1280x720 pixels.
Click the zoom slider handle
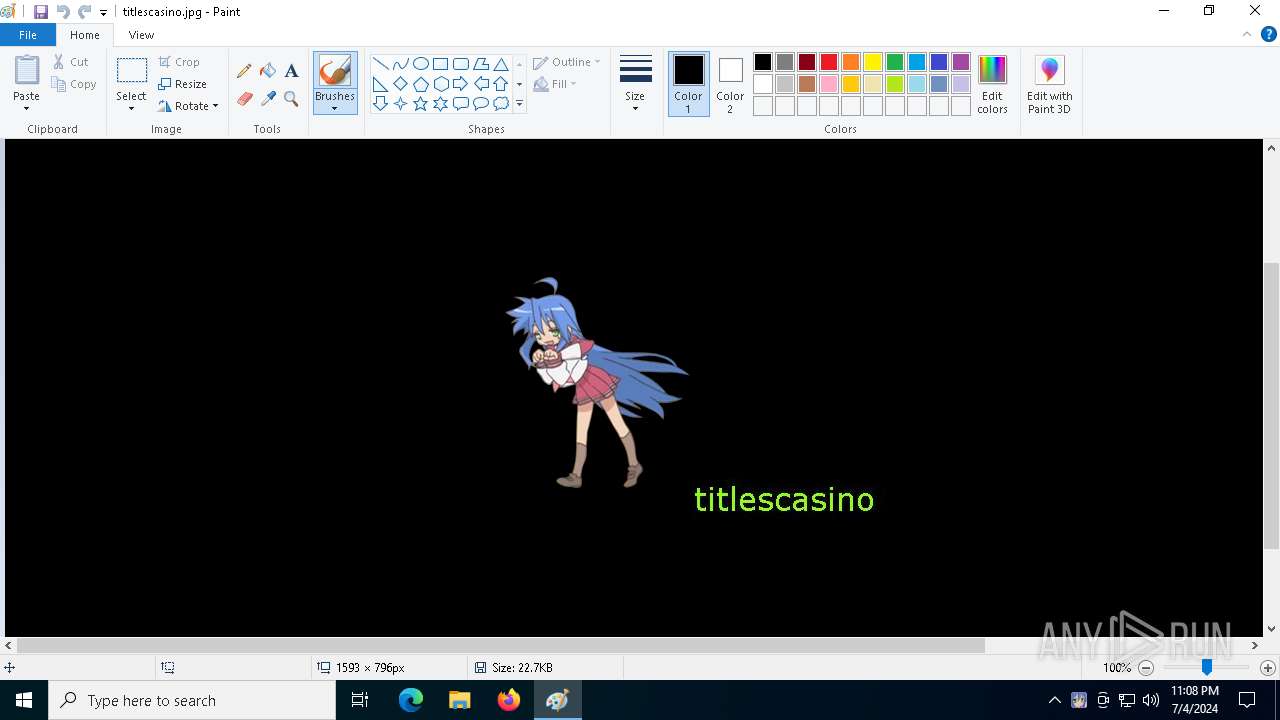pyautogui.click(x=1207, y=667)
